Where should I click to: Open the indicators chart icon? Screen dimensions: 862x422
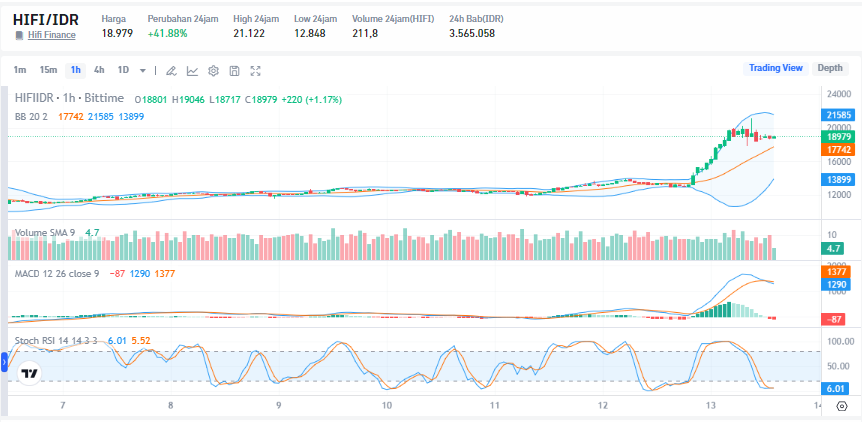(x=192, y=70)
